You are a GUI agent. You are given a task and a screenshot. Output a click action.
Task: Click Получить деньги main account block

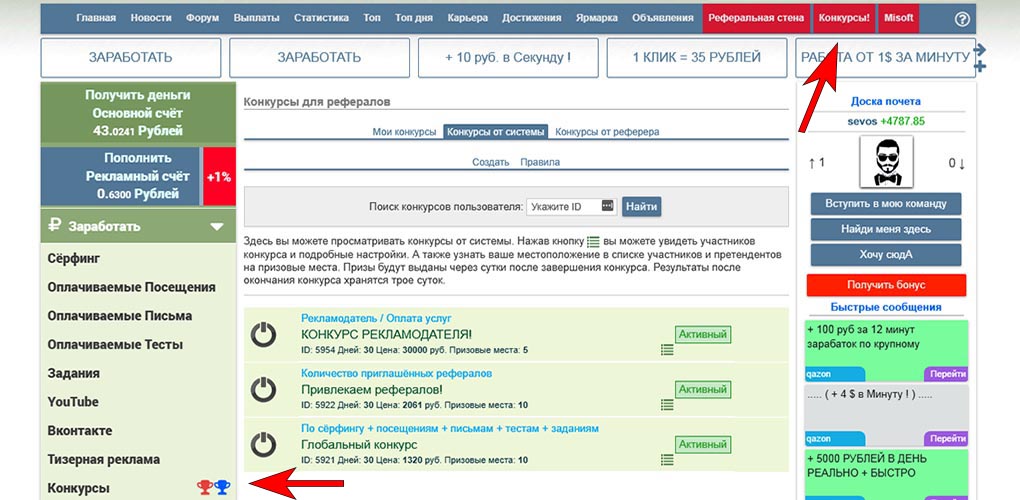pyautogui.click(x=138, y=113)
